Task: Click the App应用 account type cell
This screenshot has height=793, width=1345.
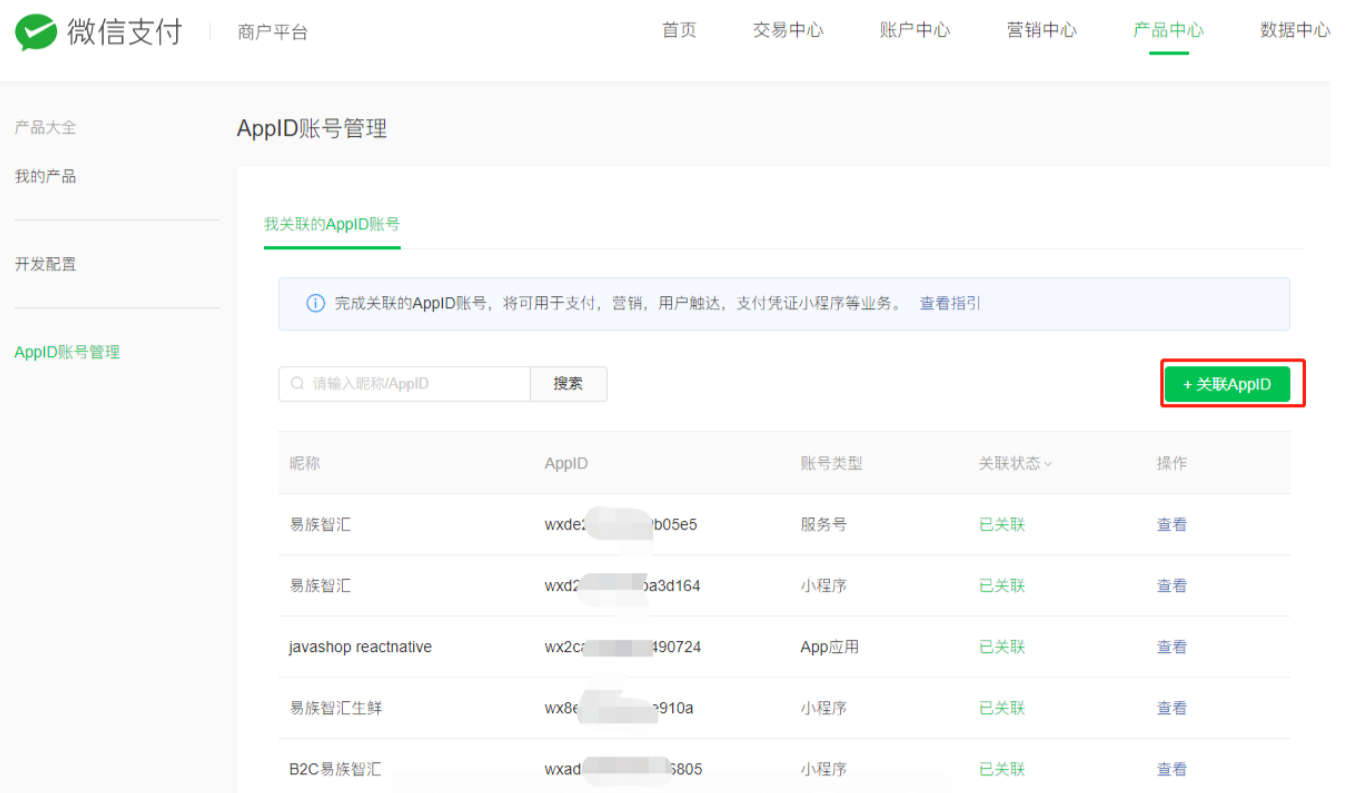Action: (x=829, y=647)
